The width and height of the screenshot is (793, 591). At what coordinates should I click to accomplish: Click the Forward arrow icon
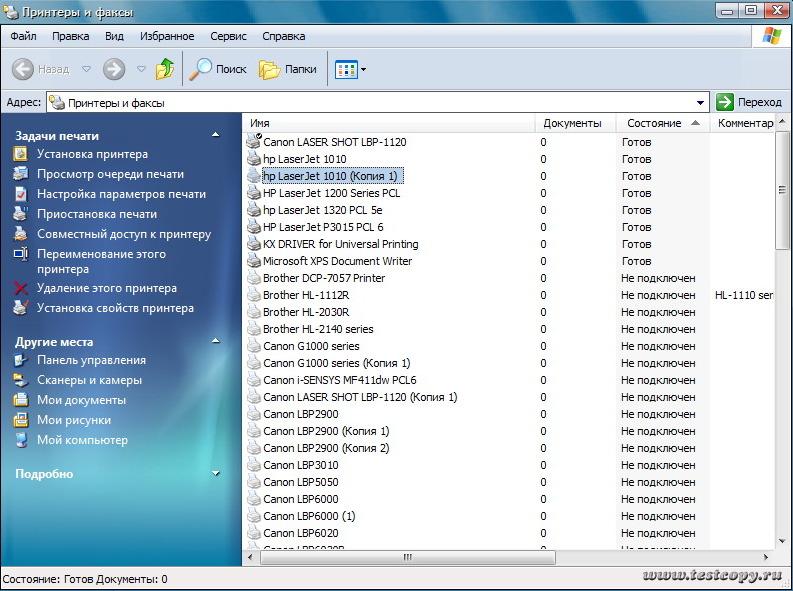pos(114,69)
